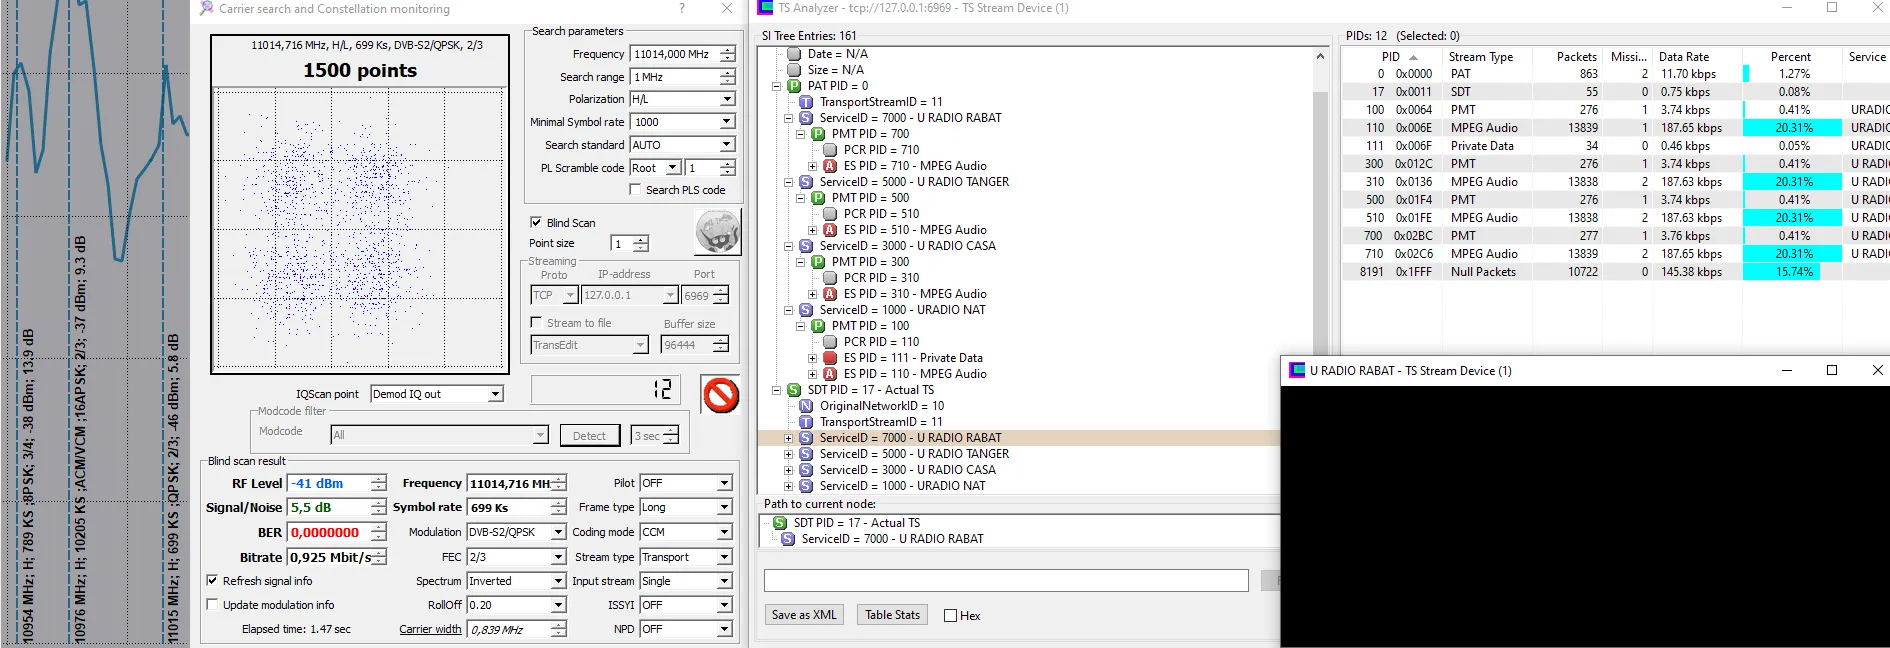
Task: Click the Table Stats button
Action: [x=892, y=615]
